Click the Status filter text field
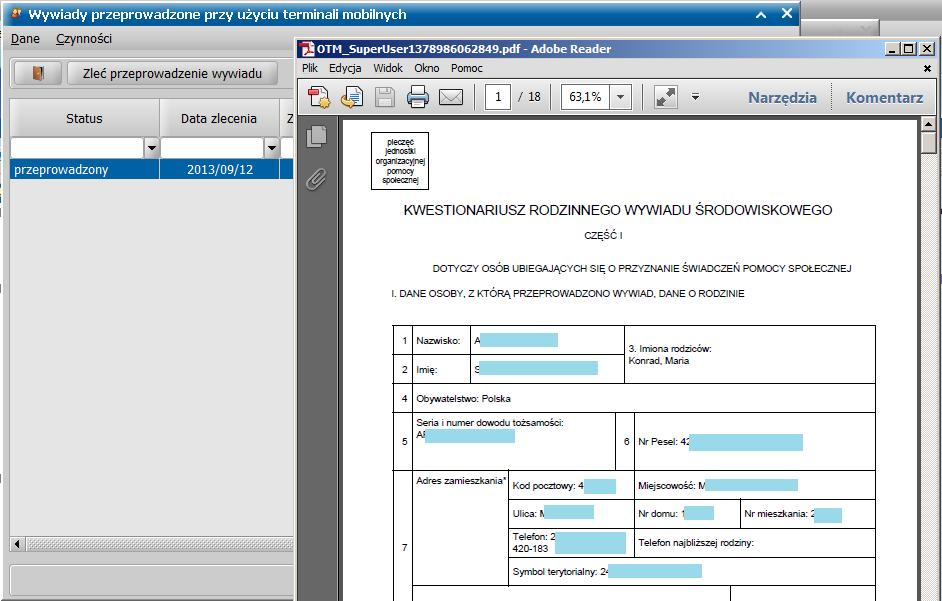 [x=77, y=147]
